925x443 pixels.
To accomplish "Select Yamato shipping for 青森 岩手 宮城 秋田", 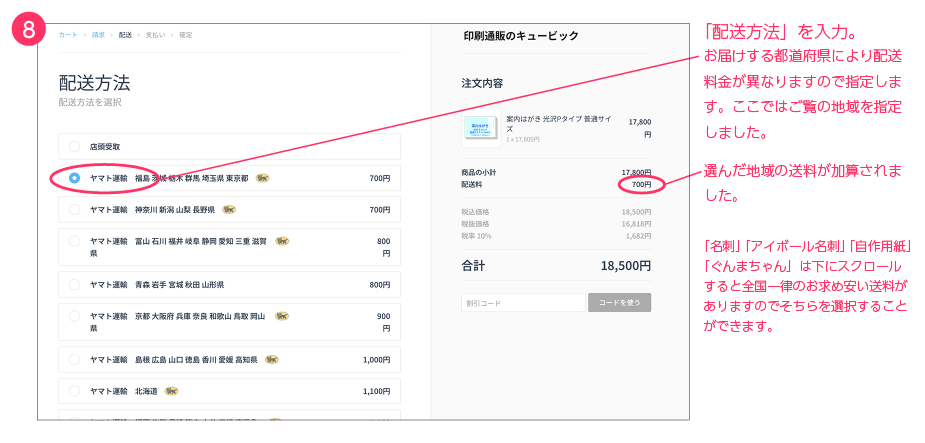I will (74, 284).
